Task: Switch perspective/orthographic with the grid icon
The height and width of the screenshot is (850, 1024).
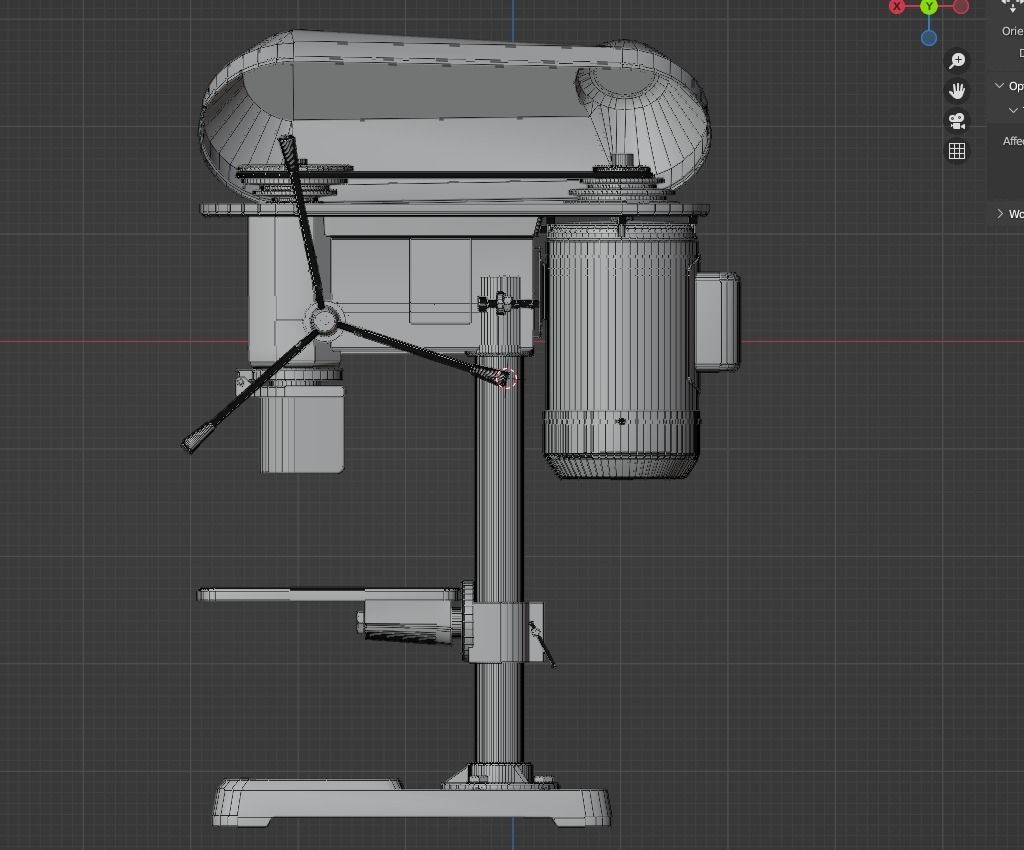Action: pos(957,151)
